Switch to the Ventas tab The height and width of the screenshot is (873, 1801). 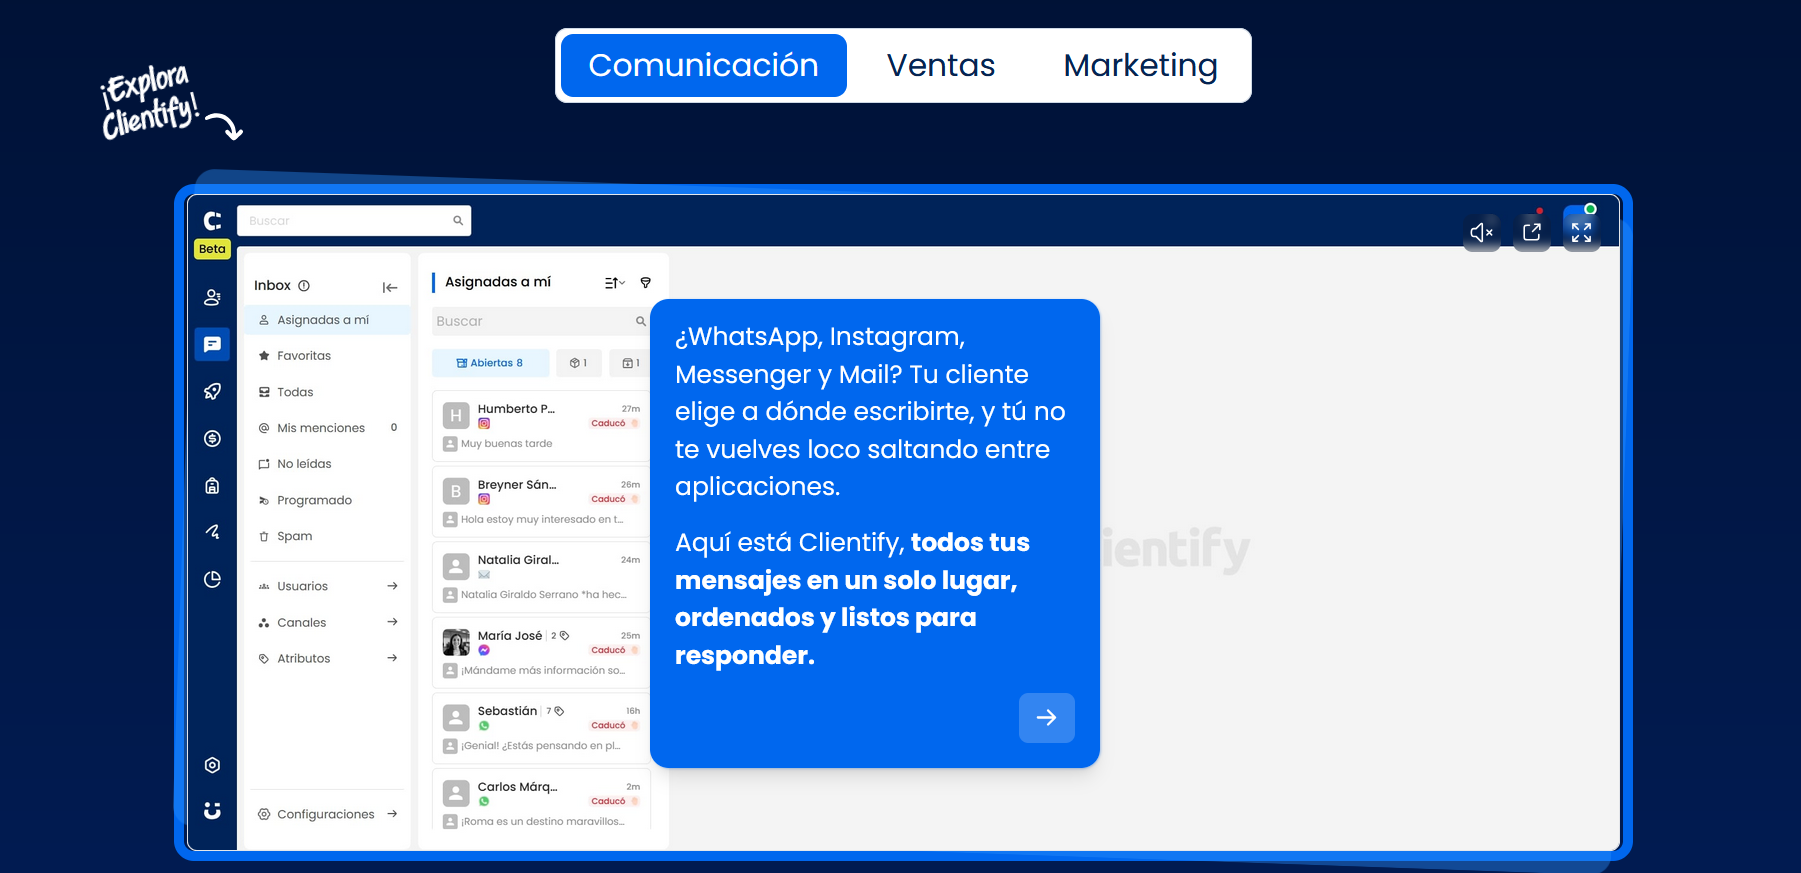pyautogui.click(x=940, y=65)
